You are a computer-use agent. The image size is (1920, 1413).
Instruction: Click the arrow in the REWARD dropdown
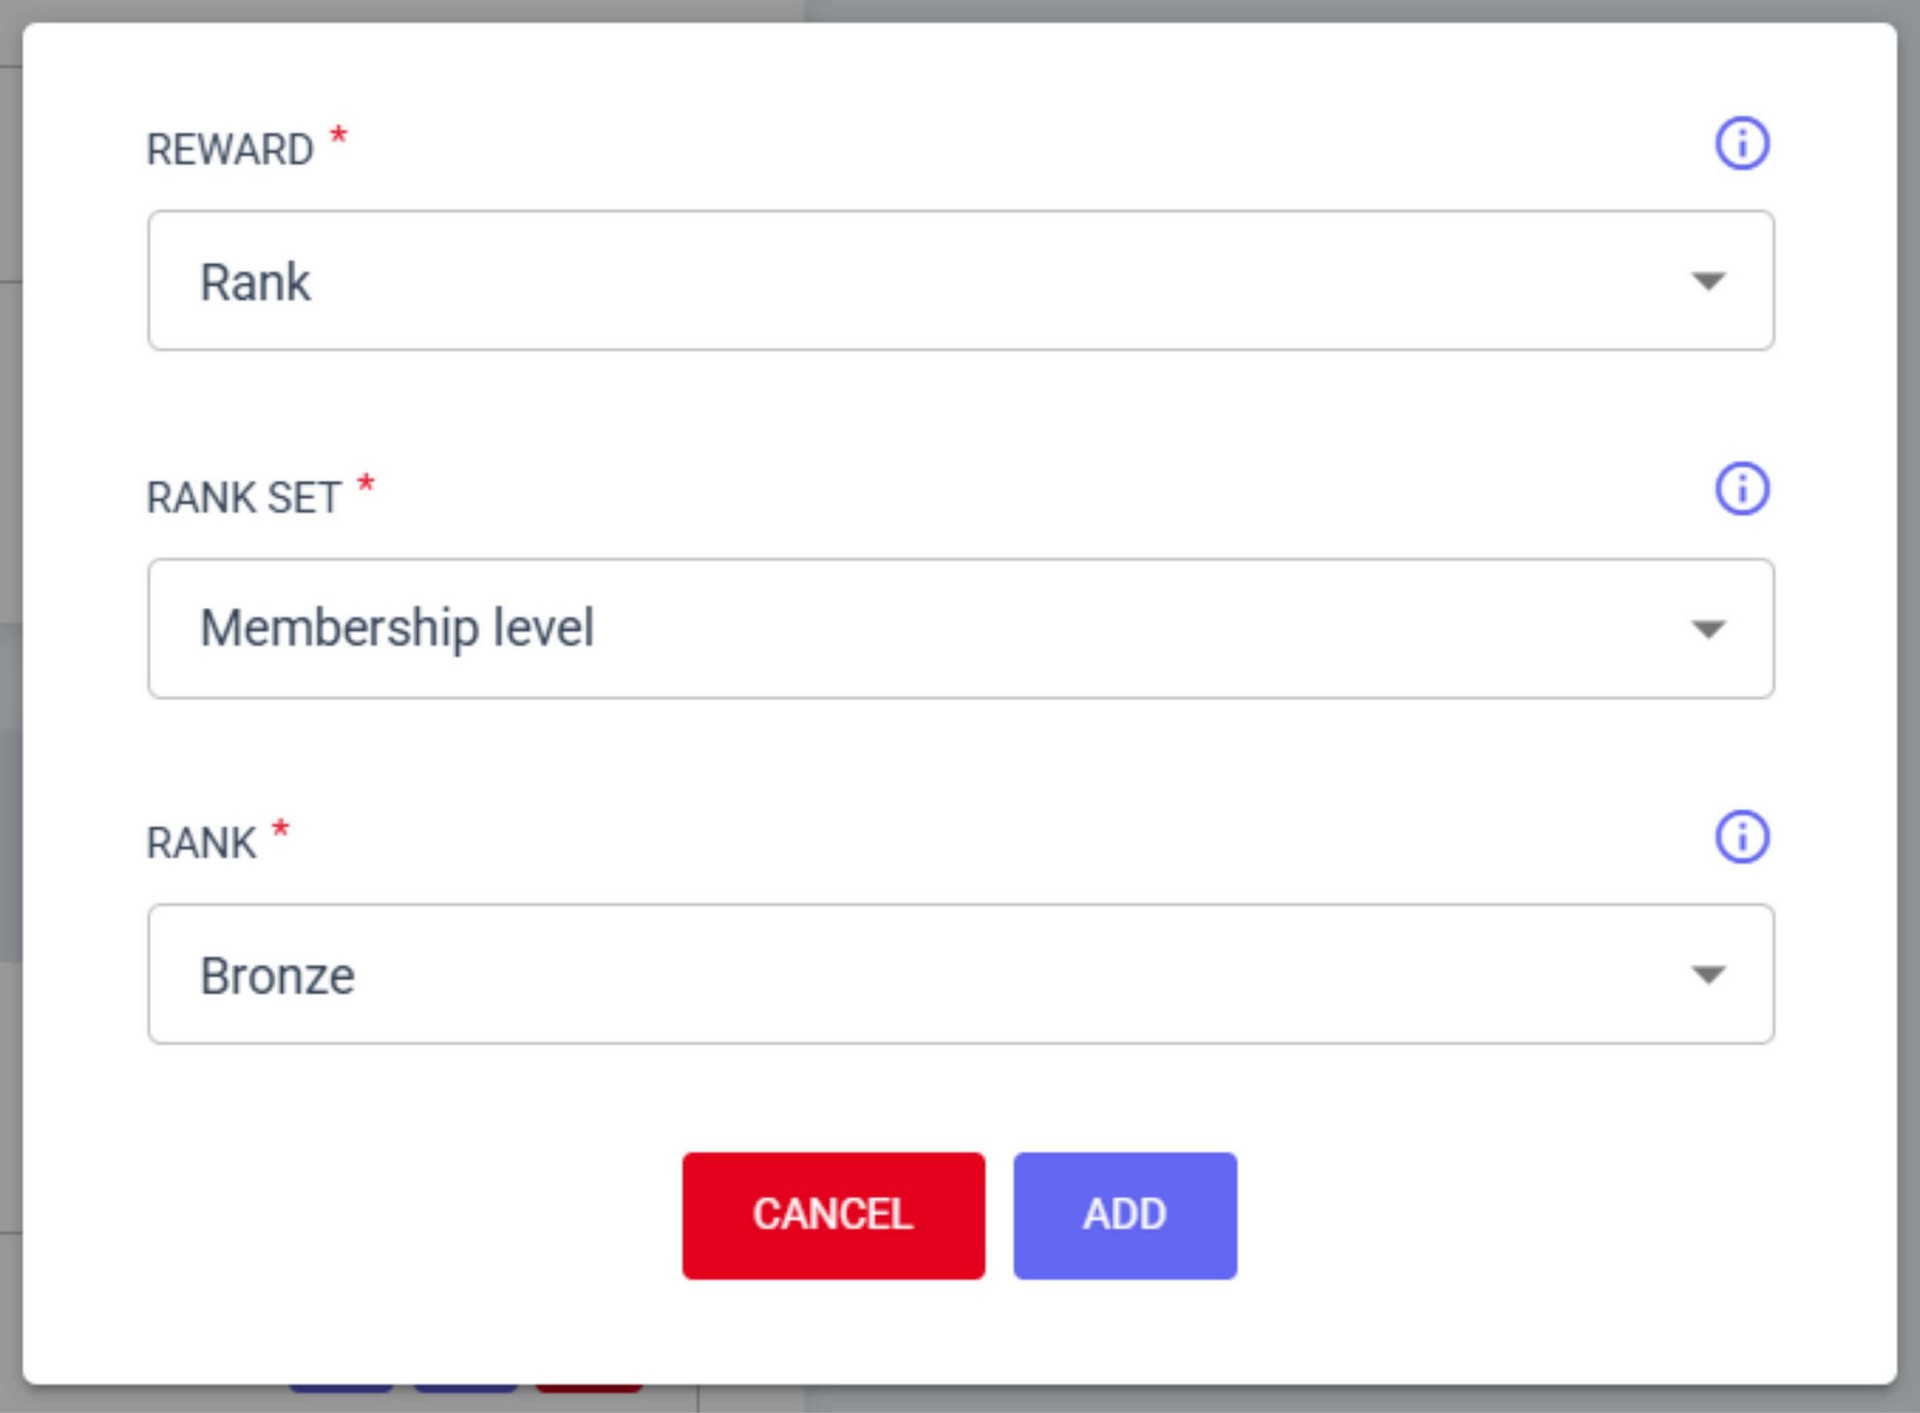1707,282
